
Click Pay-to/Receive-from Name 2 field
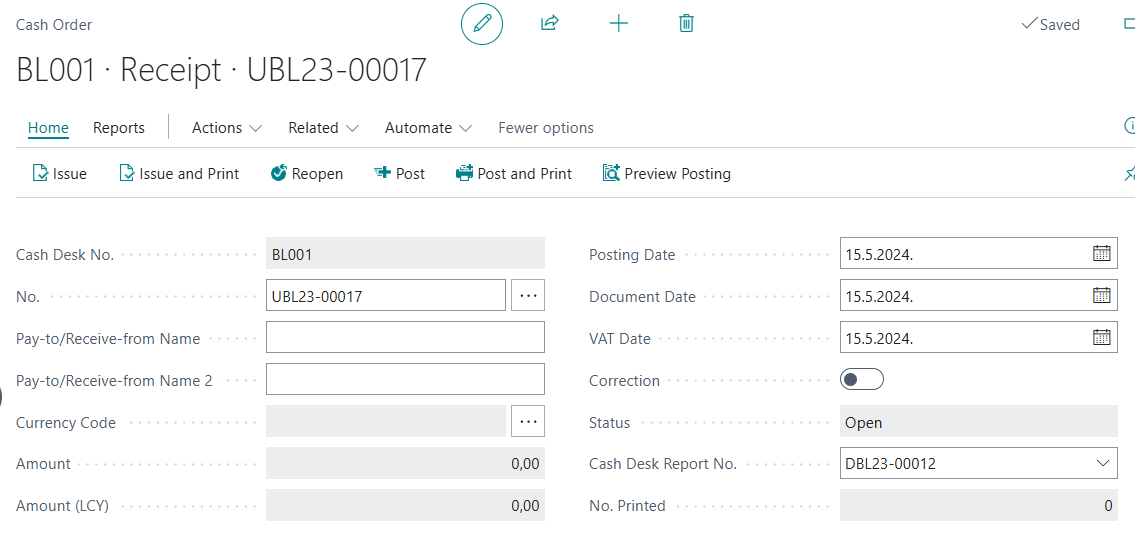405,379
